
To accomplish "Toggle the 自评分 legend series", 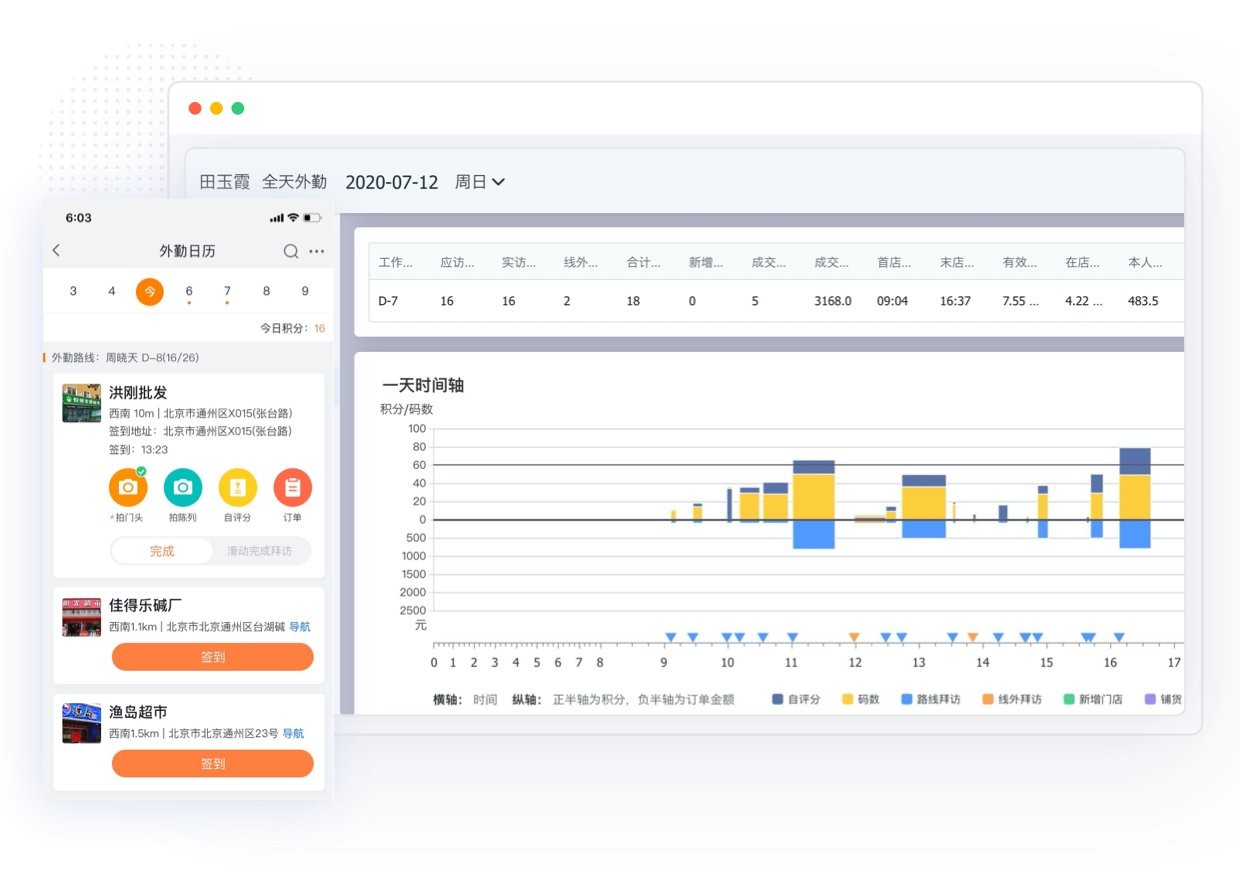I will coord(796,699).
